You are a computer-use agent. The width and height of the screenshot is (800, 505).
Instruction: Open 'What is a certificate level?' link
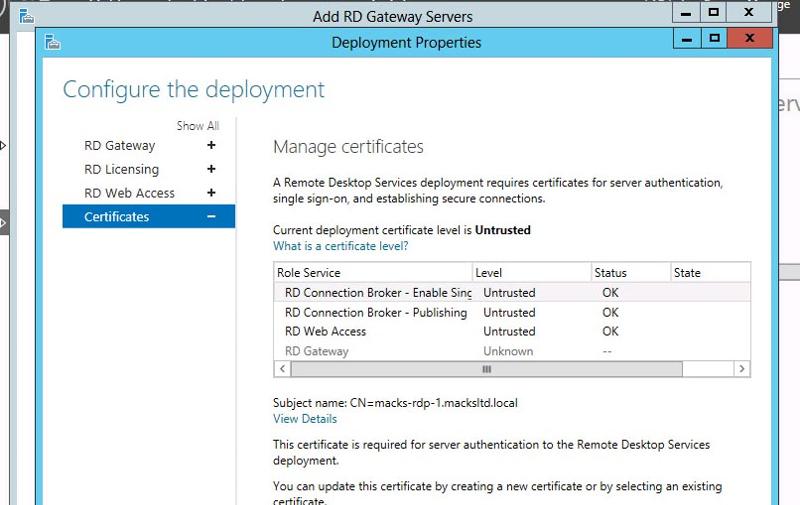[x=340, y=246]
